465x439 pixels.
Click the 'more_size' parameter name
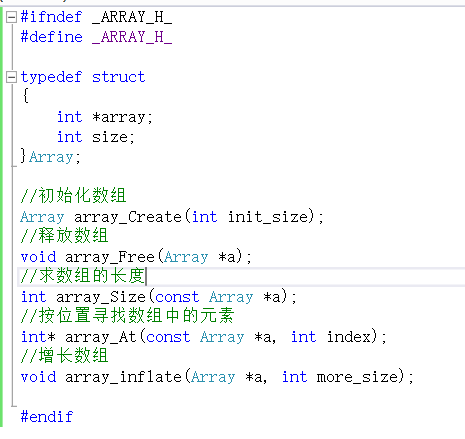(357, 377)
